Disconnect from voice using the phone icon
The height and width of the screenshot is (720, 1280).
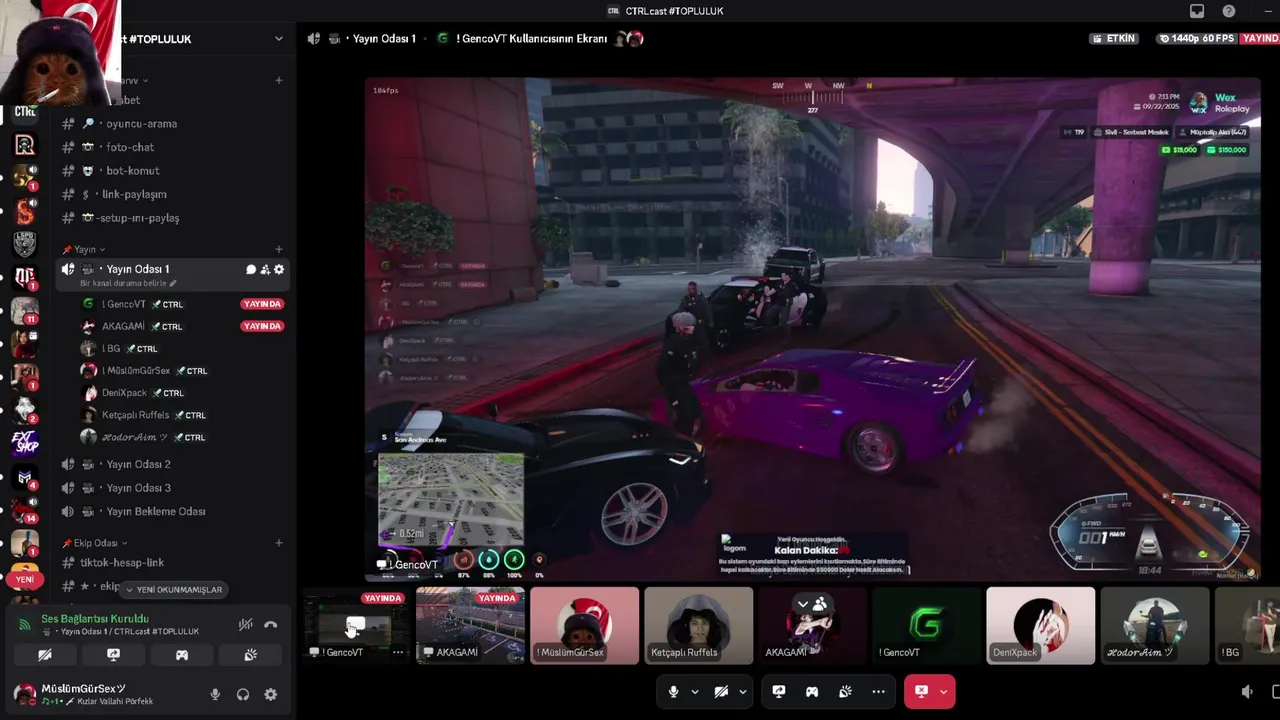coord(270,625)
